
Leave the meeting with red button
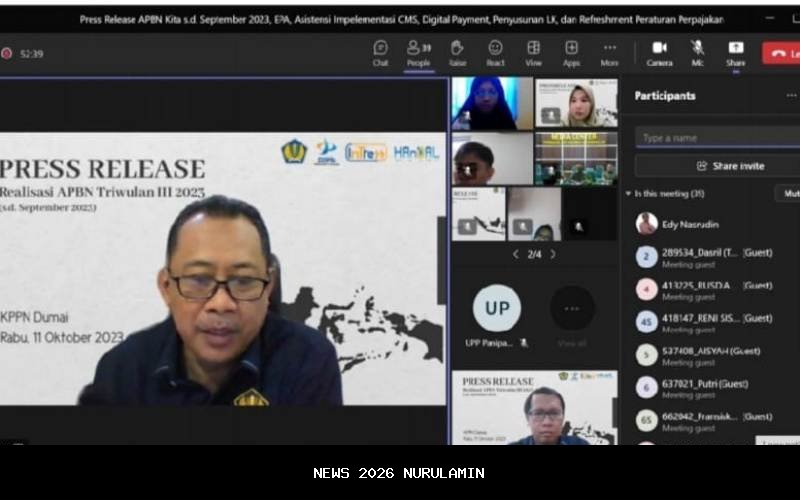(781, 53)
